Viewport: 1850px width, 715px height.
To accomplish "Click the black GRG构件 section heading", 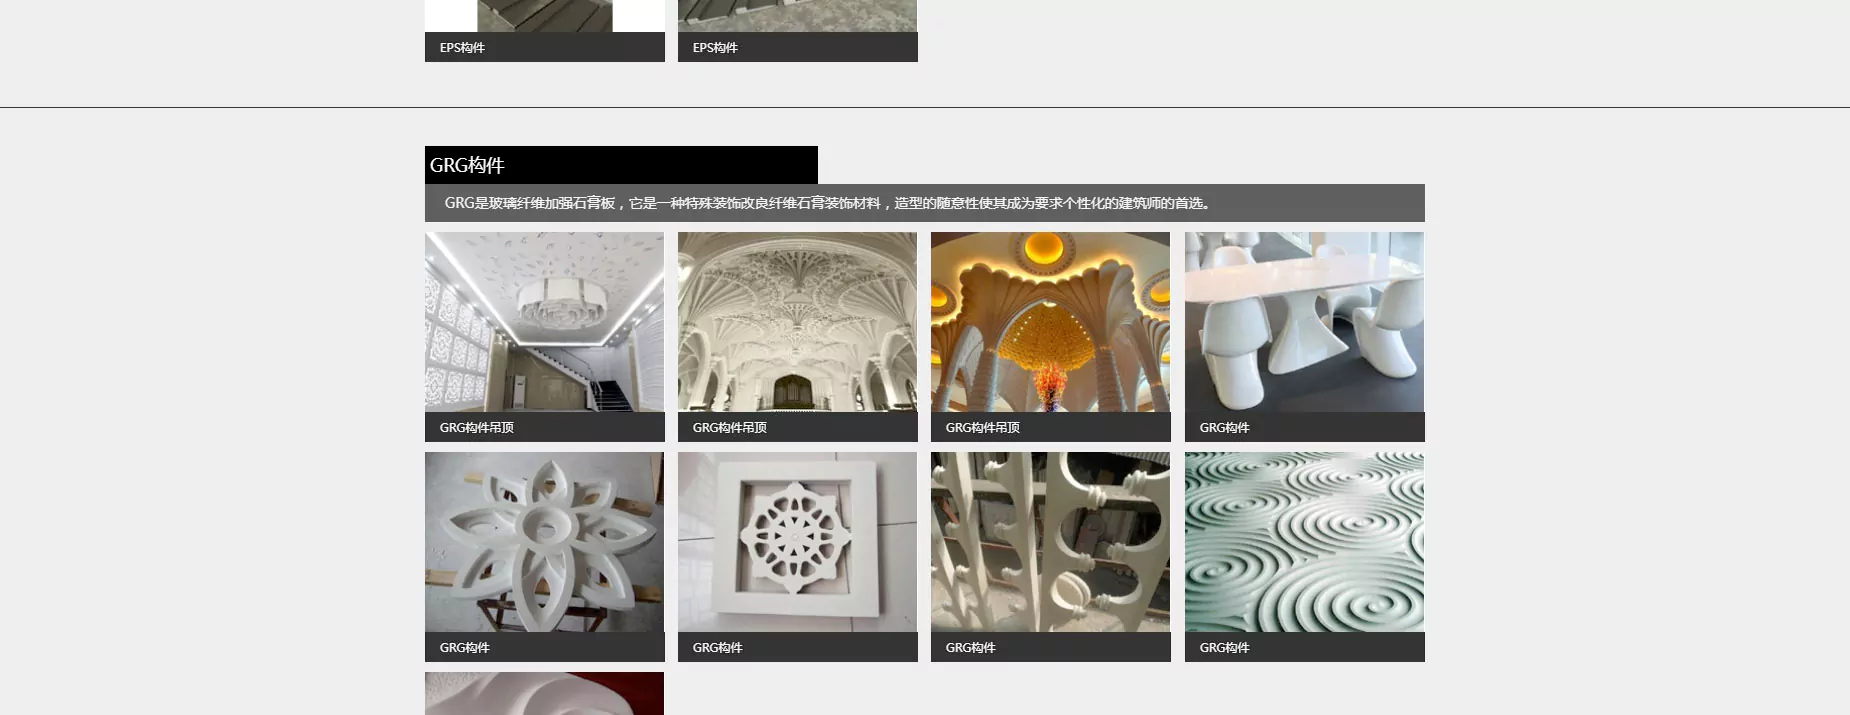I will [621, 165].
